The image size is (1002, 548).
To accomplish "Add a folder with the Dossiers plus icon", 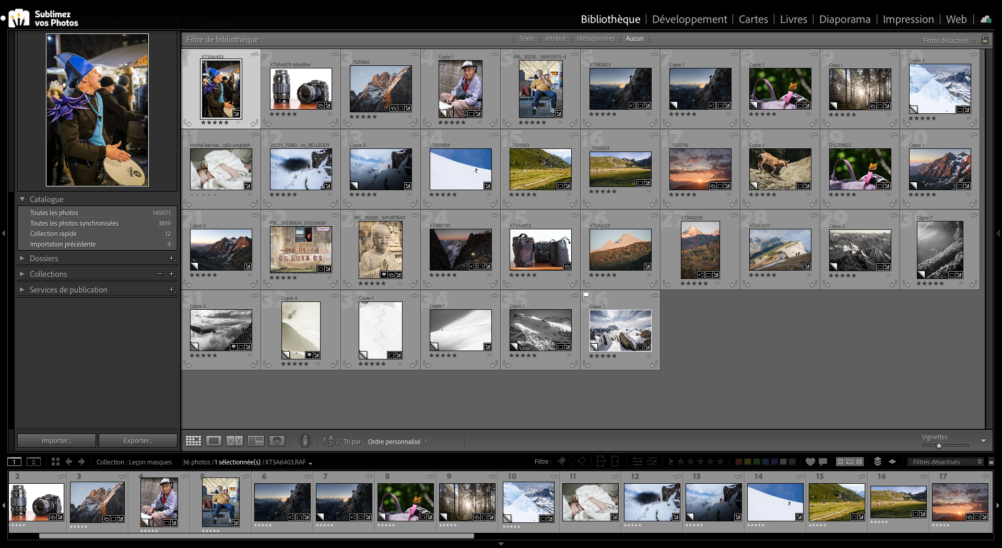I will pos(171,259).
